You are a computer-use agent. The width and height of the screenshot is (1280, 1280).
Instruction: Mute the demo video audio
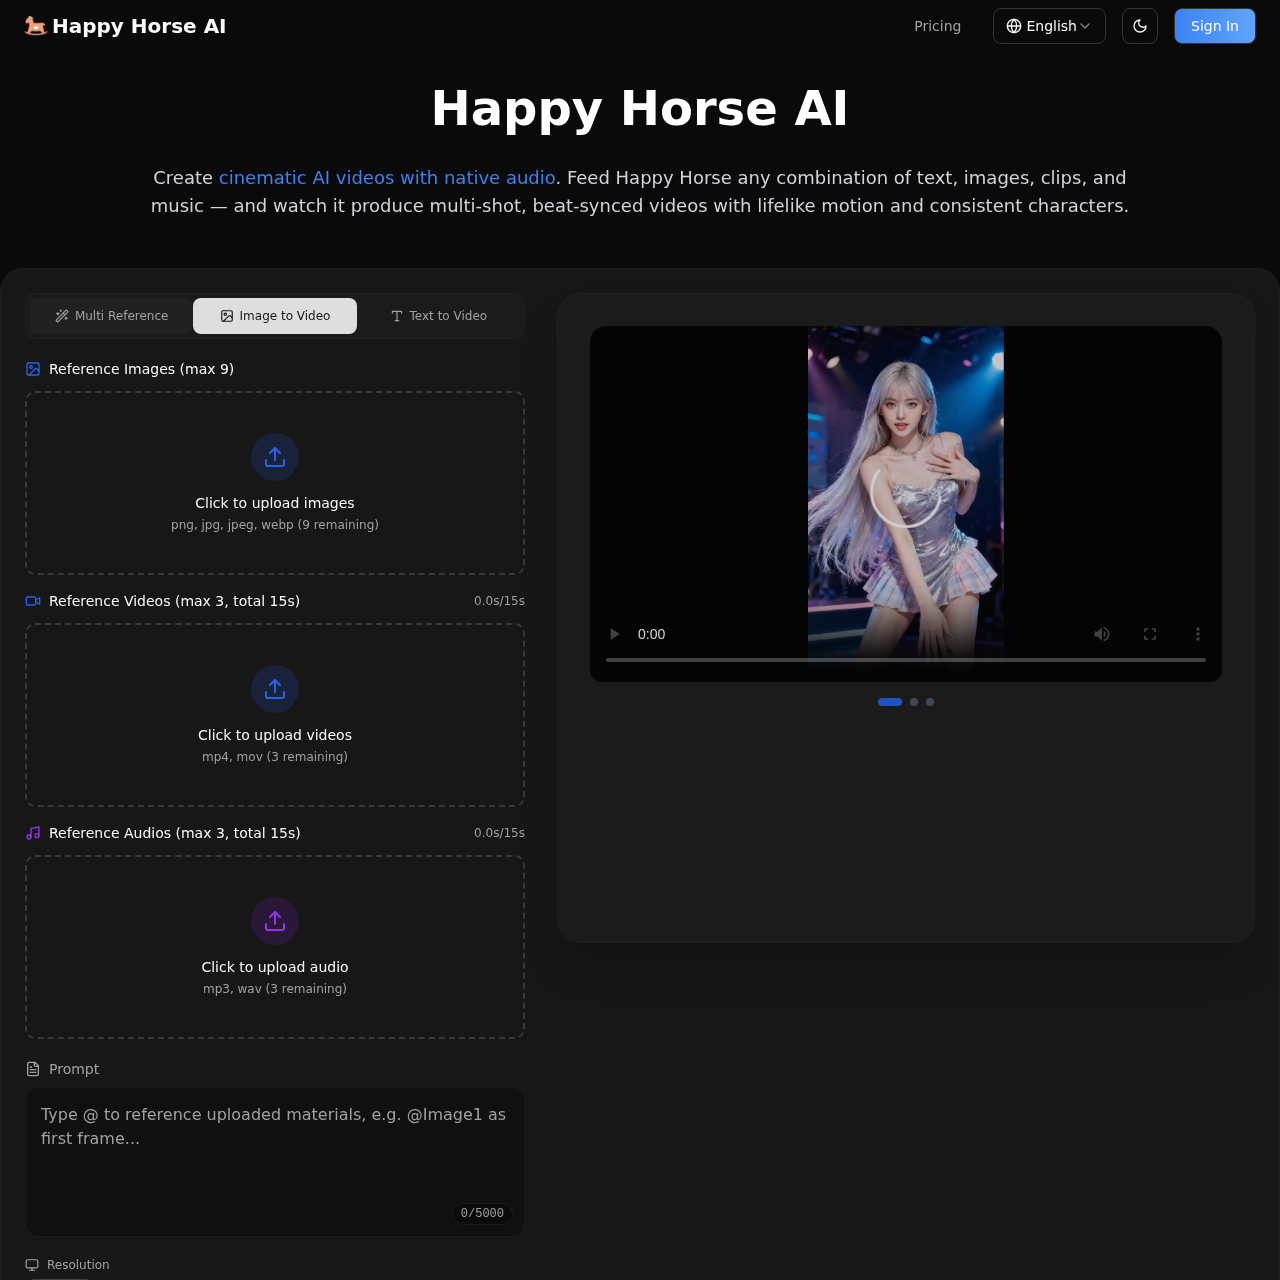(1102, 634)
